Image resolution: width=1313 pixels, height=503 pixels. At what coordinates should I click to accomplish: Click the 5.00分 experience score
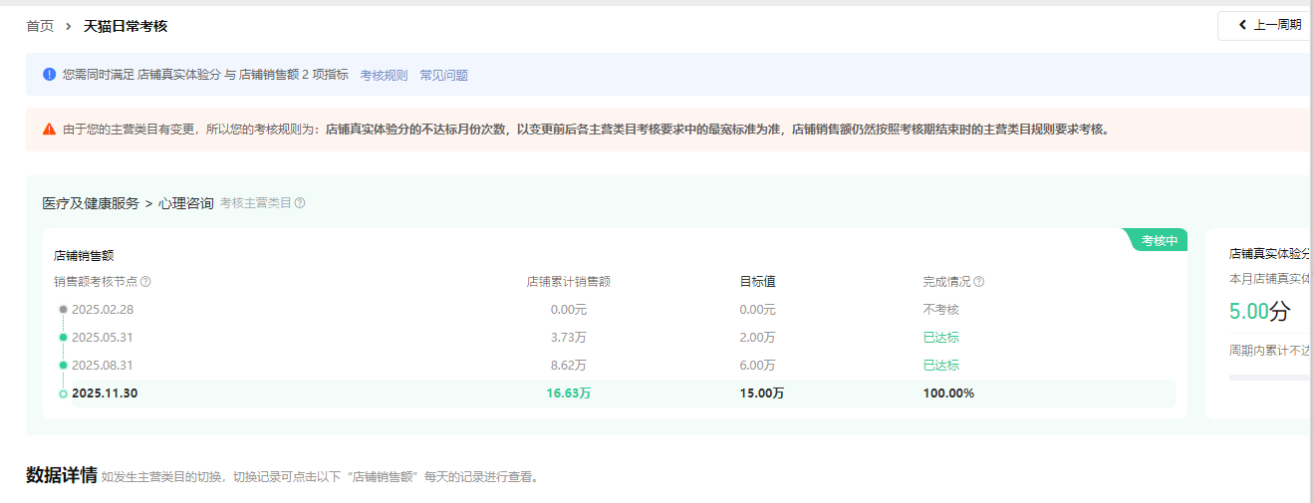pyautogui.click(x=1259, y=311)
